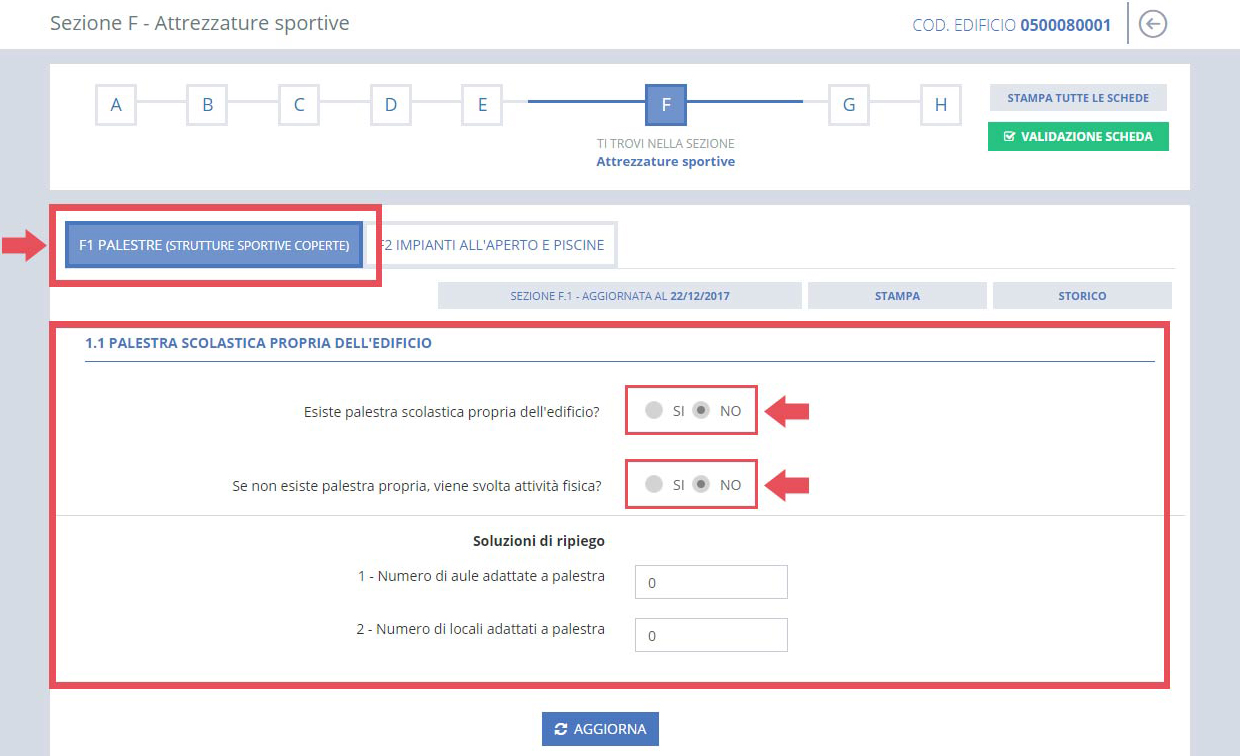Go to section B step
This screenshot has height=756, width=1240.
(207, 104)
